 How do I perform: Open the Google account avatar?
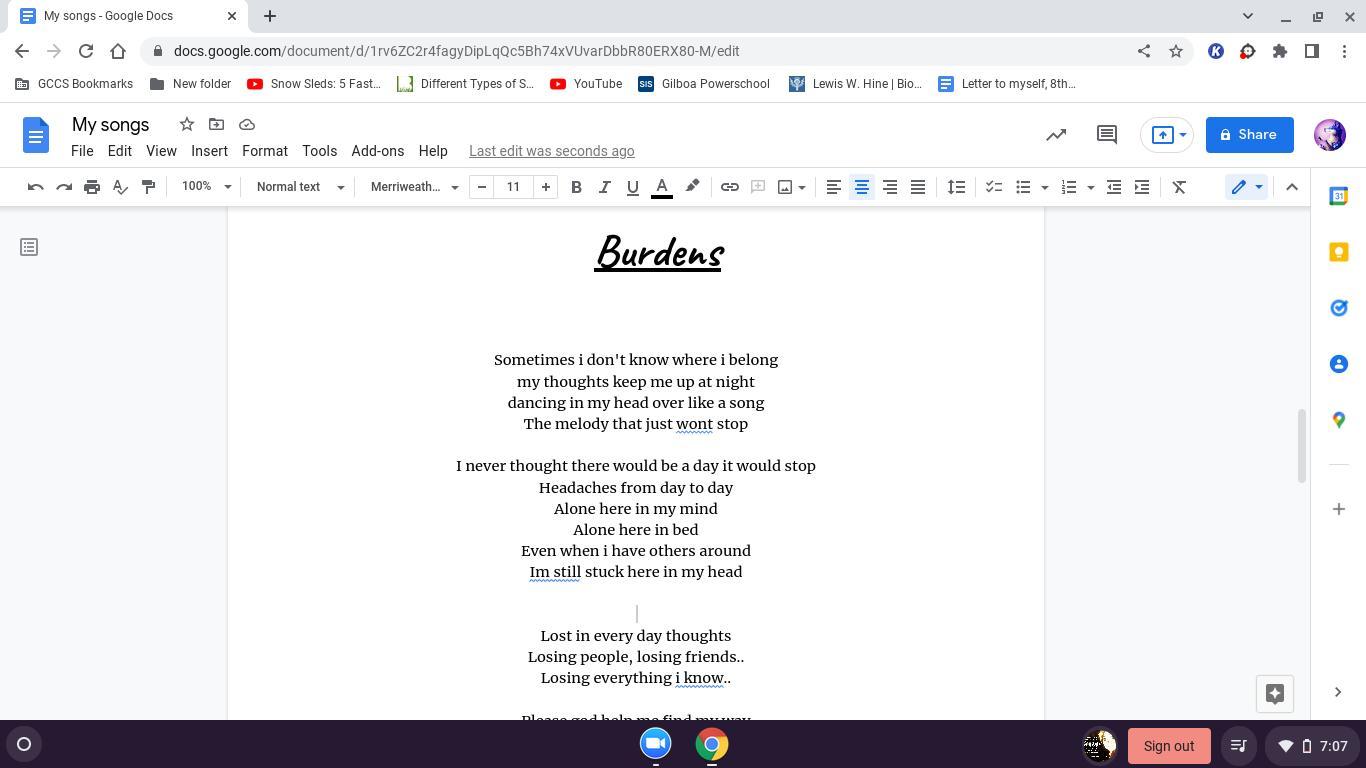point(1330,135)
